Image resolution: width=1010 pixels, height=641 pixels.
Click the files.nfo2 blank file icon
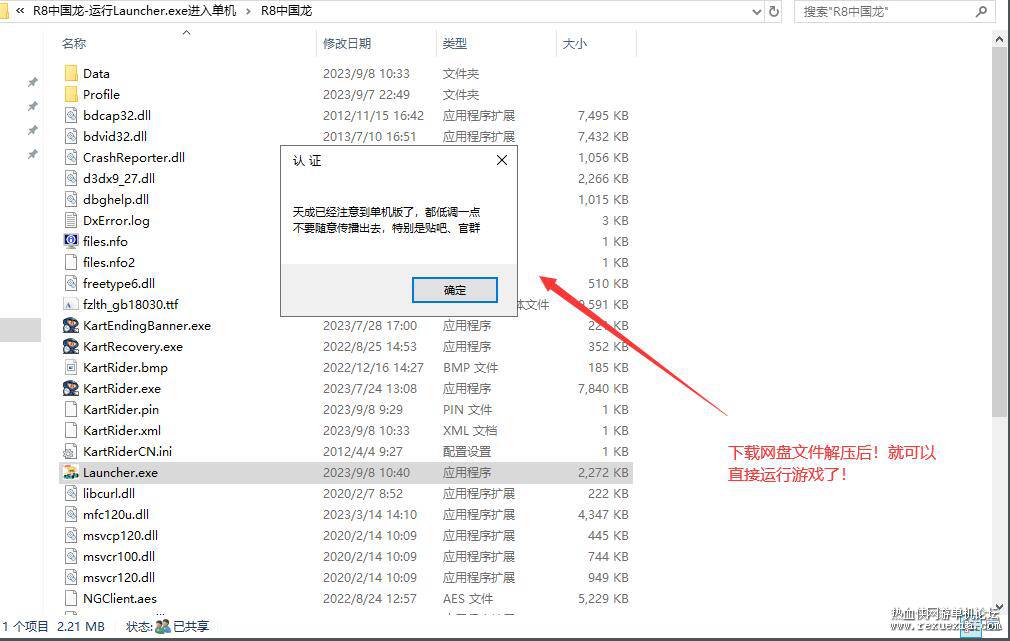click(71, 262)
